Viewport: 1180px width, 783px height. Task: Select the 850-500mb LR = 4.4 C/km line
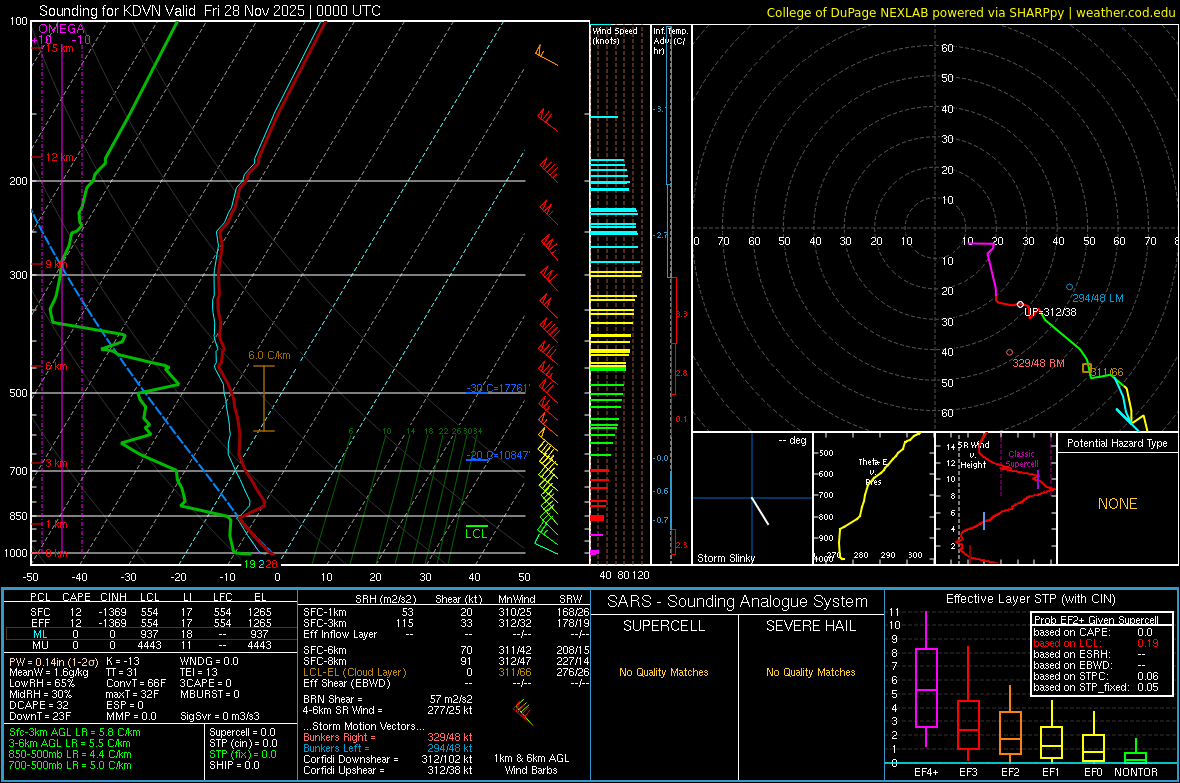tap(70, 754)
